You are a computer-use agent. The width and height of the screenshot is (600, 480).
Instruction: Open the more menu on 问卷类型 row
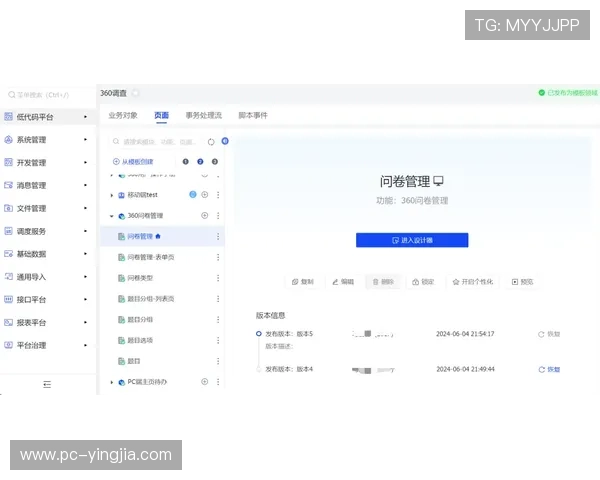pyautogui.click(x=218, y=278)
